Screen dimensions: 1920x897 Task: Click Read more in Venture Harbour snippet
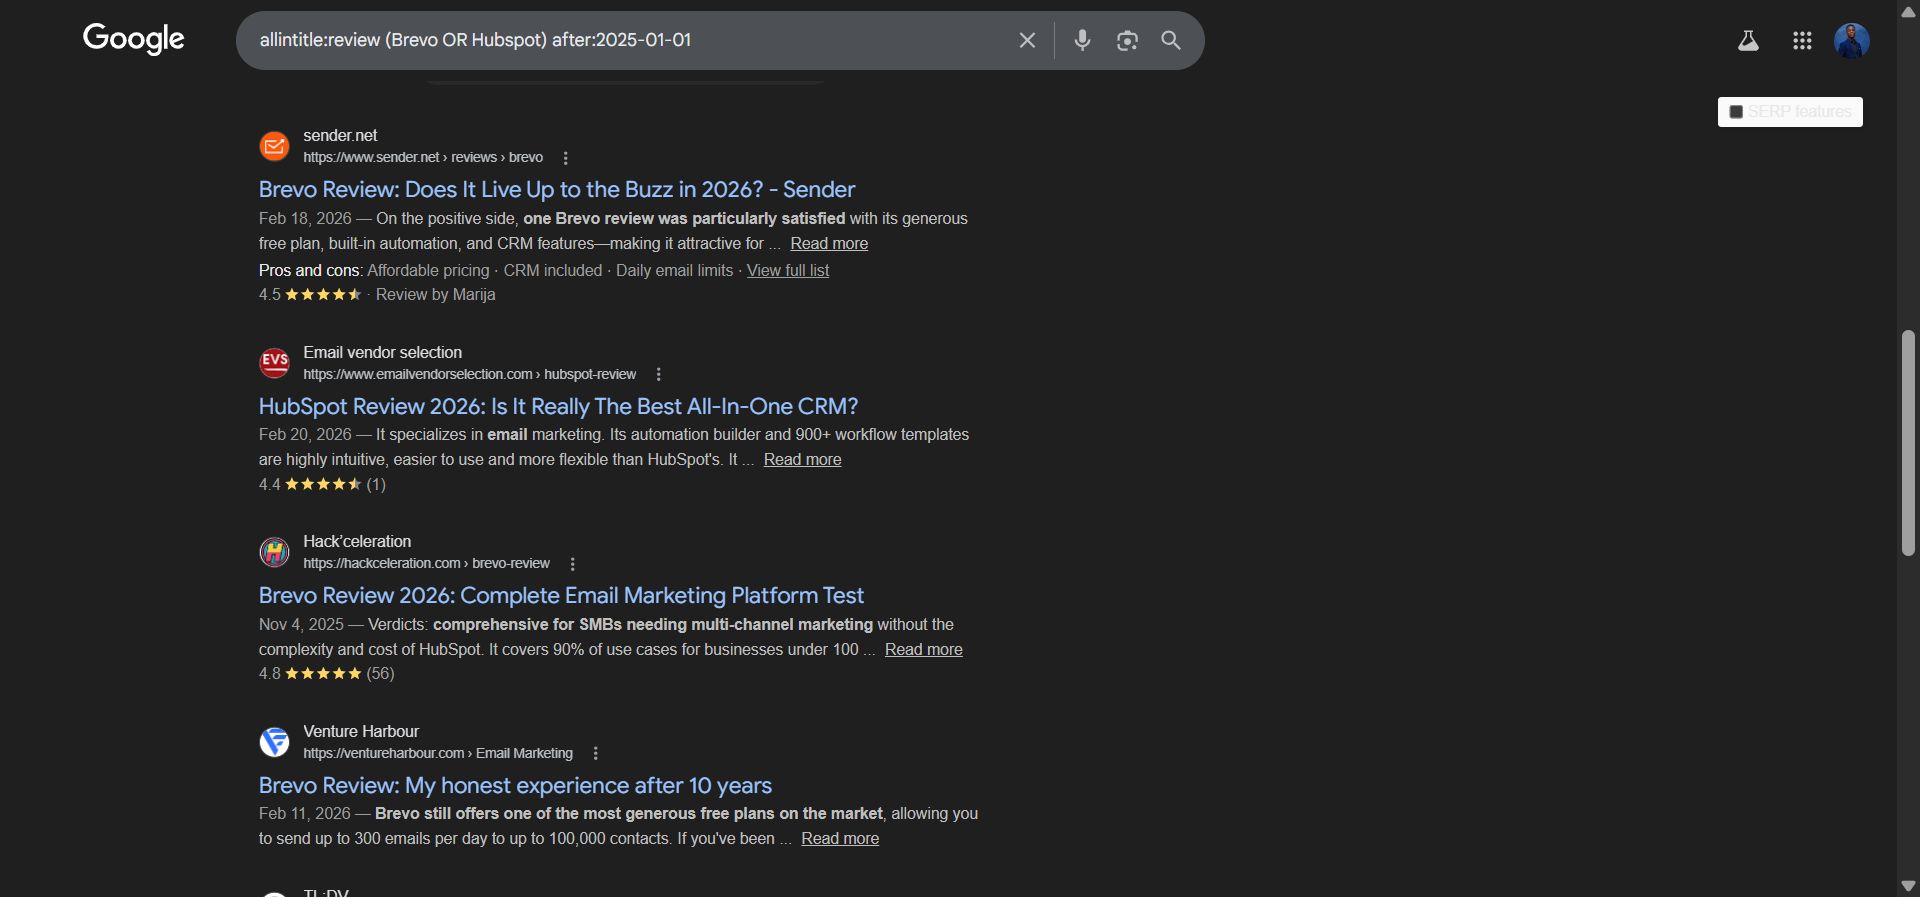tap(840, 838)
